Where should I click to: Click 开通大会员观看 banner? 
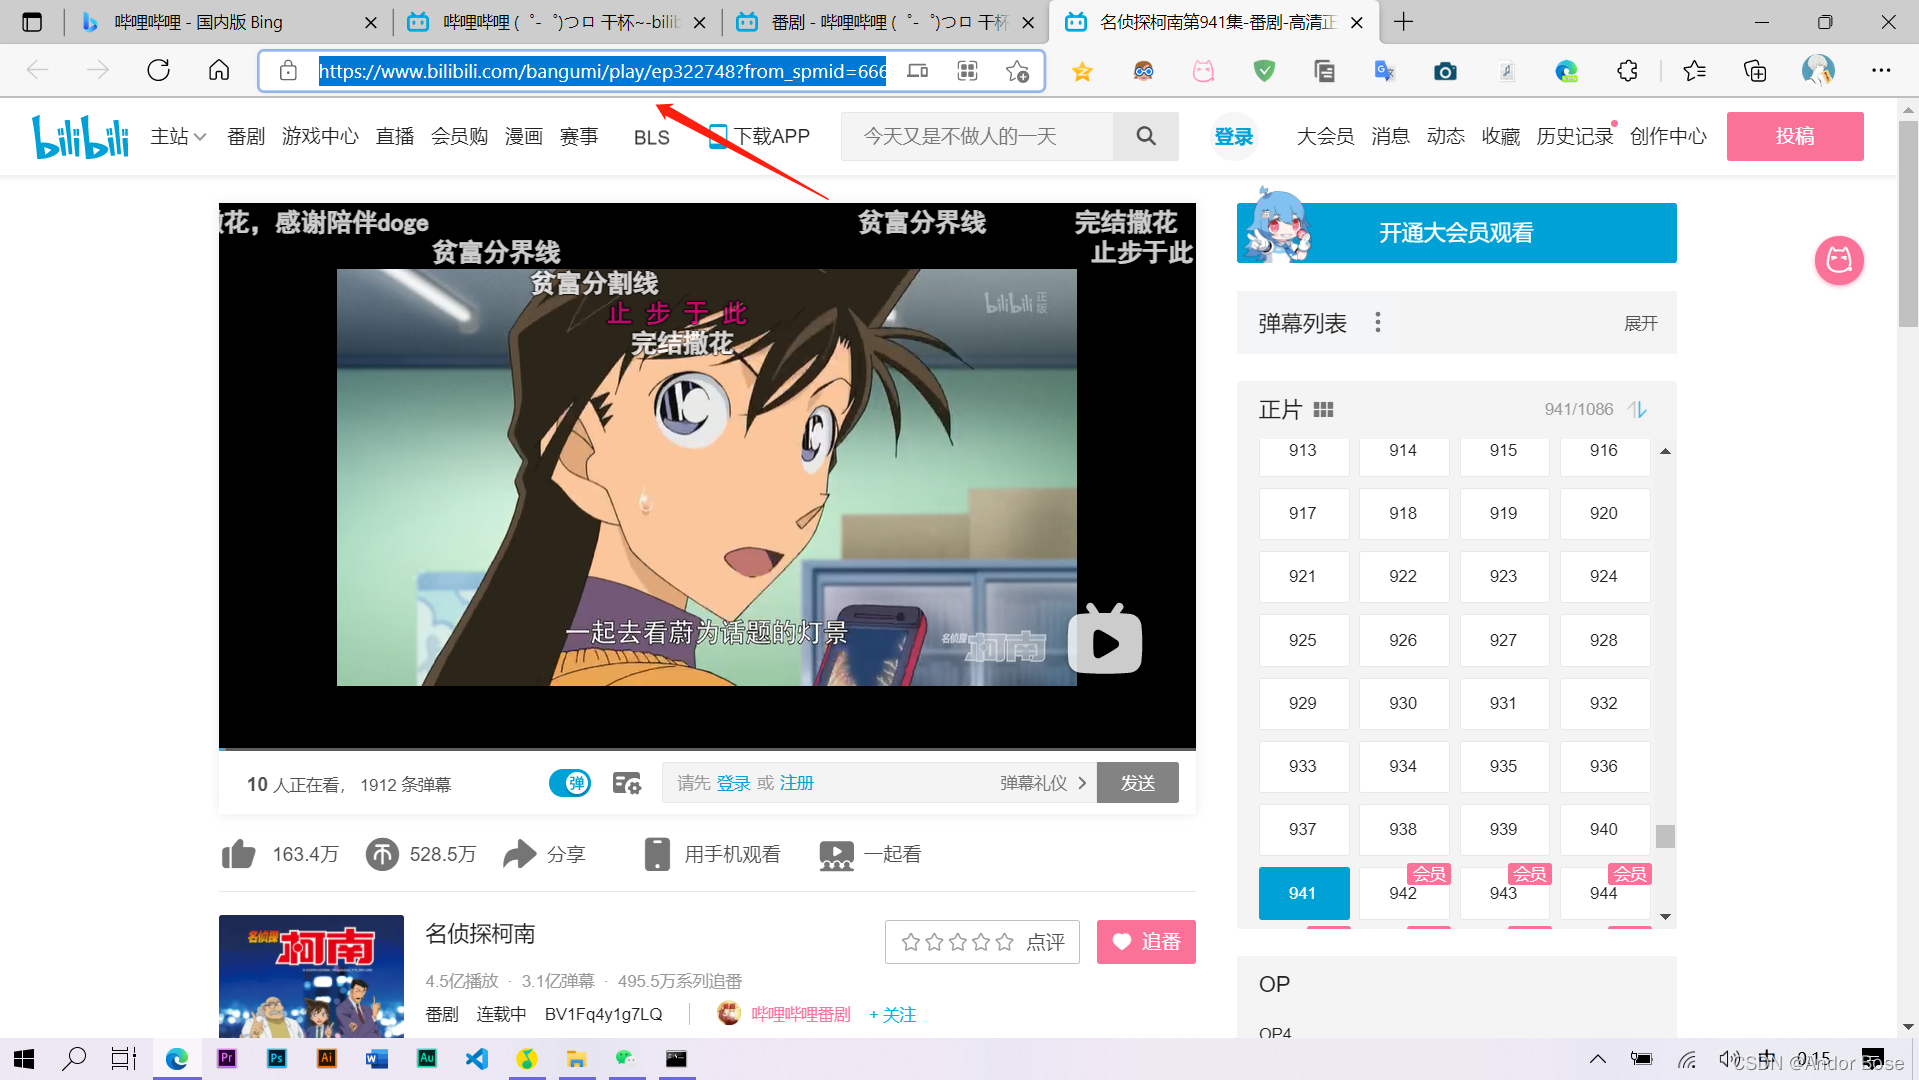tap(1456, 233)
